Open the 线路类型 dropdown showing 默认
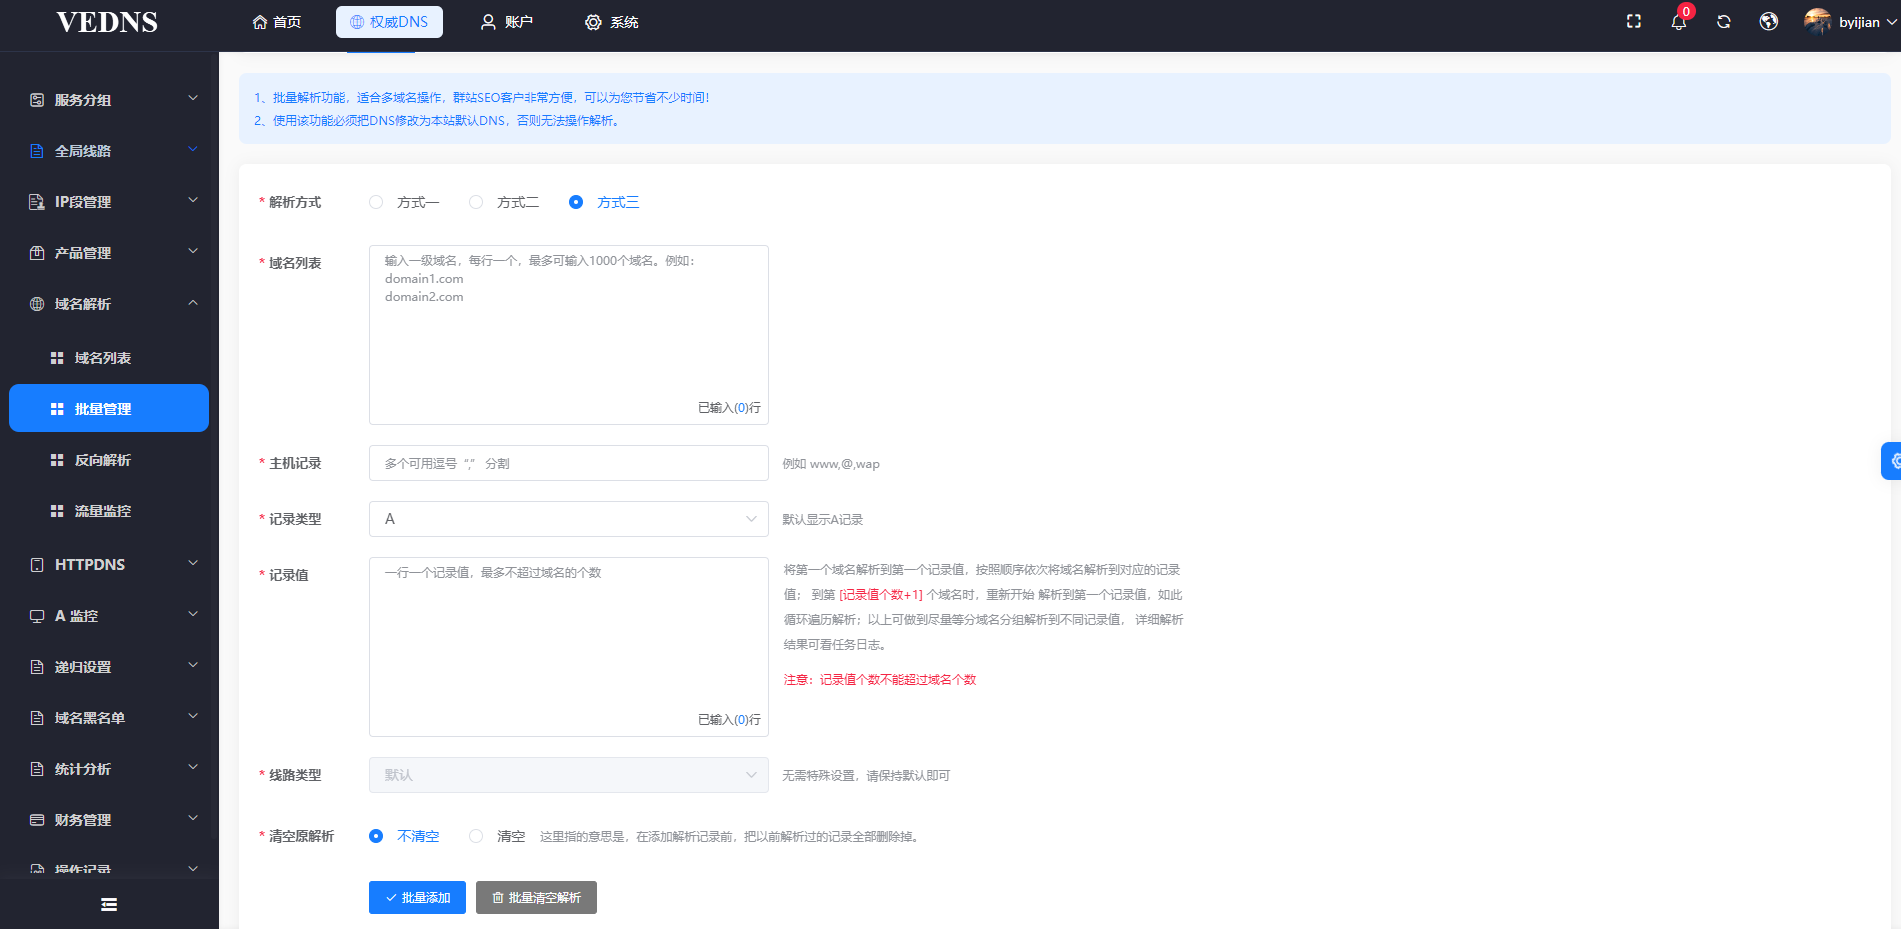Image resolution: width=1901 pixels, height=929 pixels. coord(569,775)
